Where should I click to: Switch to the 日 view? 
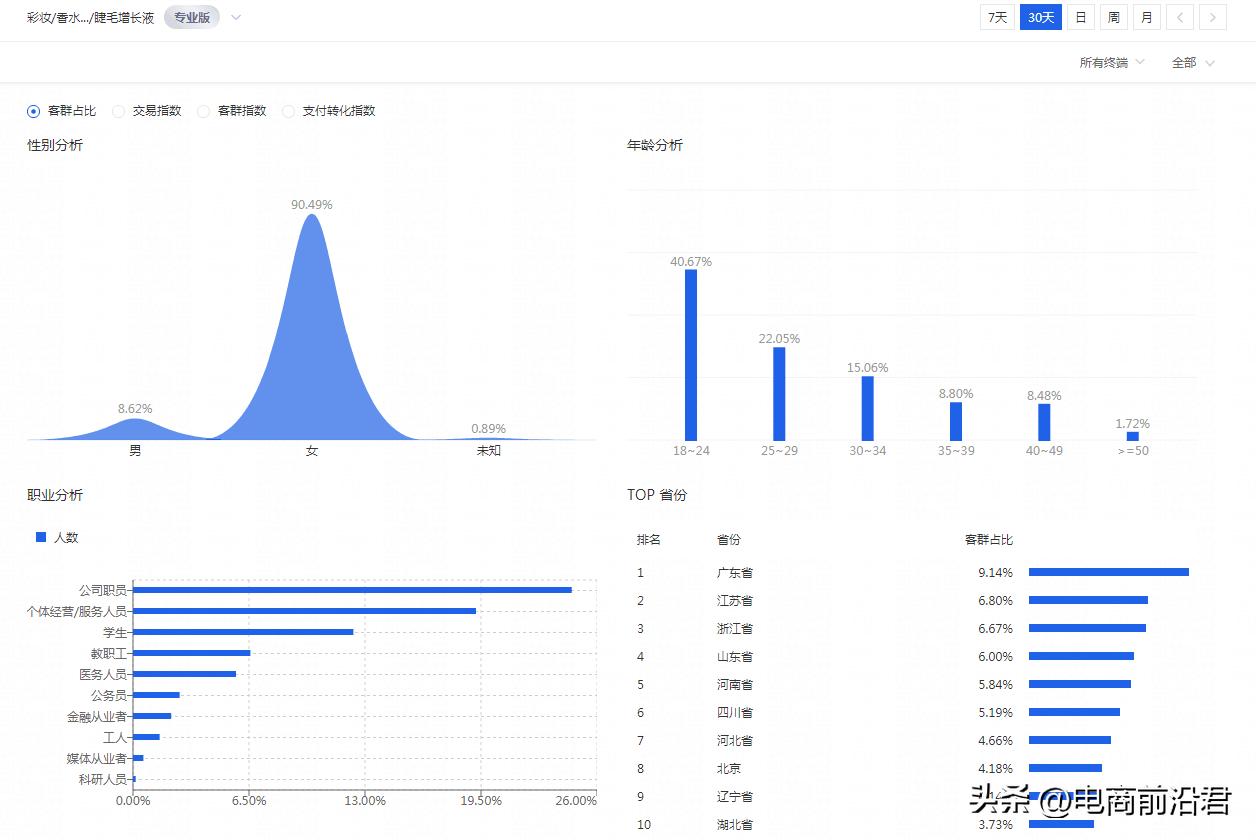(1080, 17)
